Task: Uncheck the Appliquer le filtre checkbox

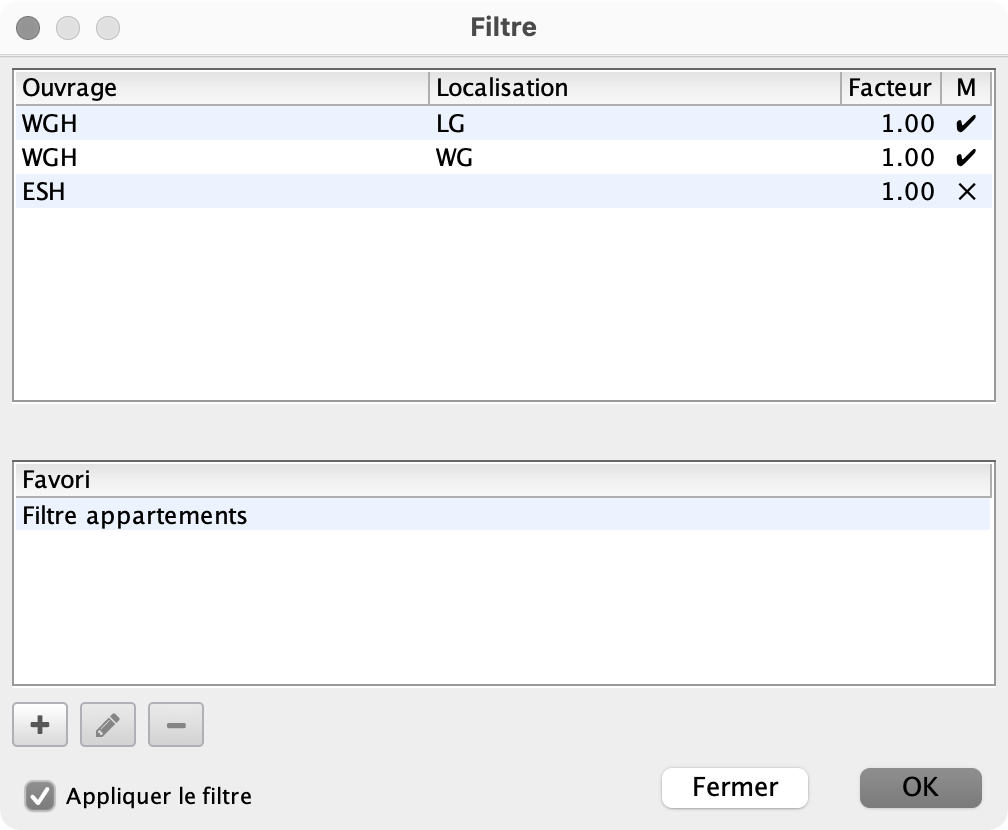Action: click(40, 796)
